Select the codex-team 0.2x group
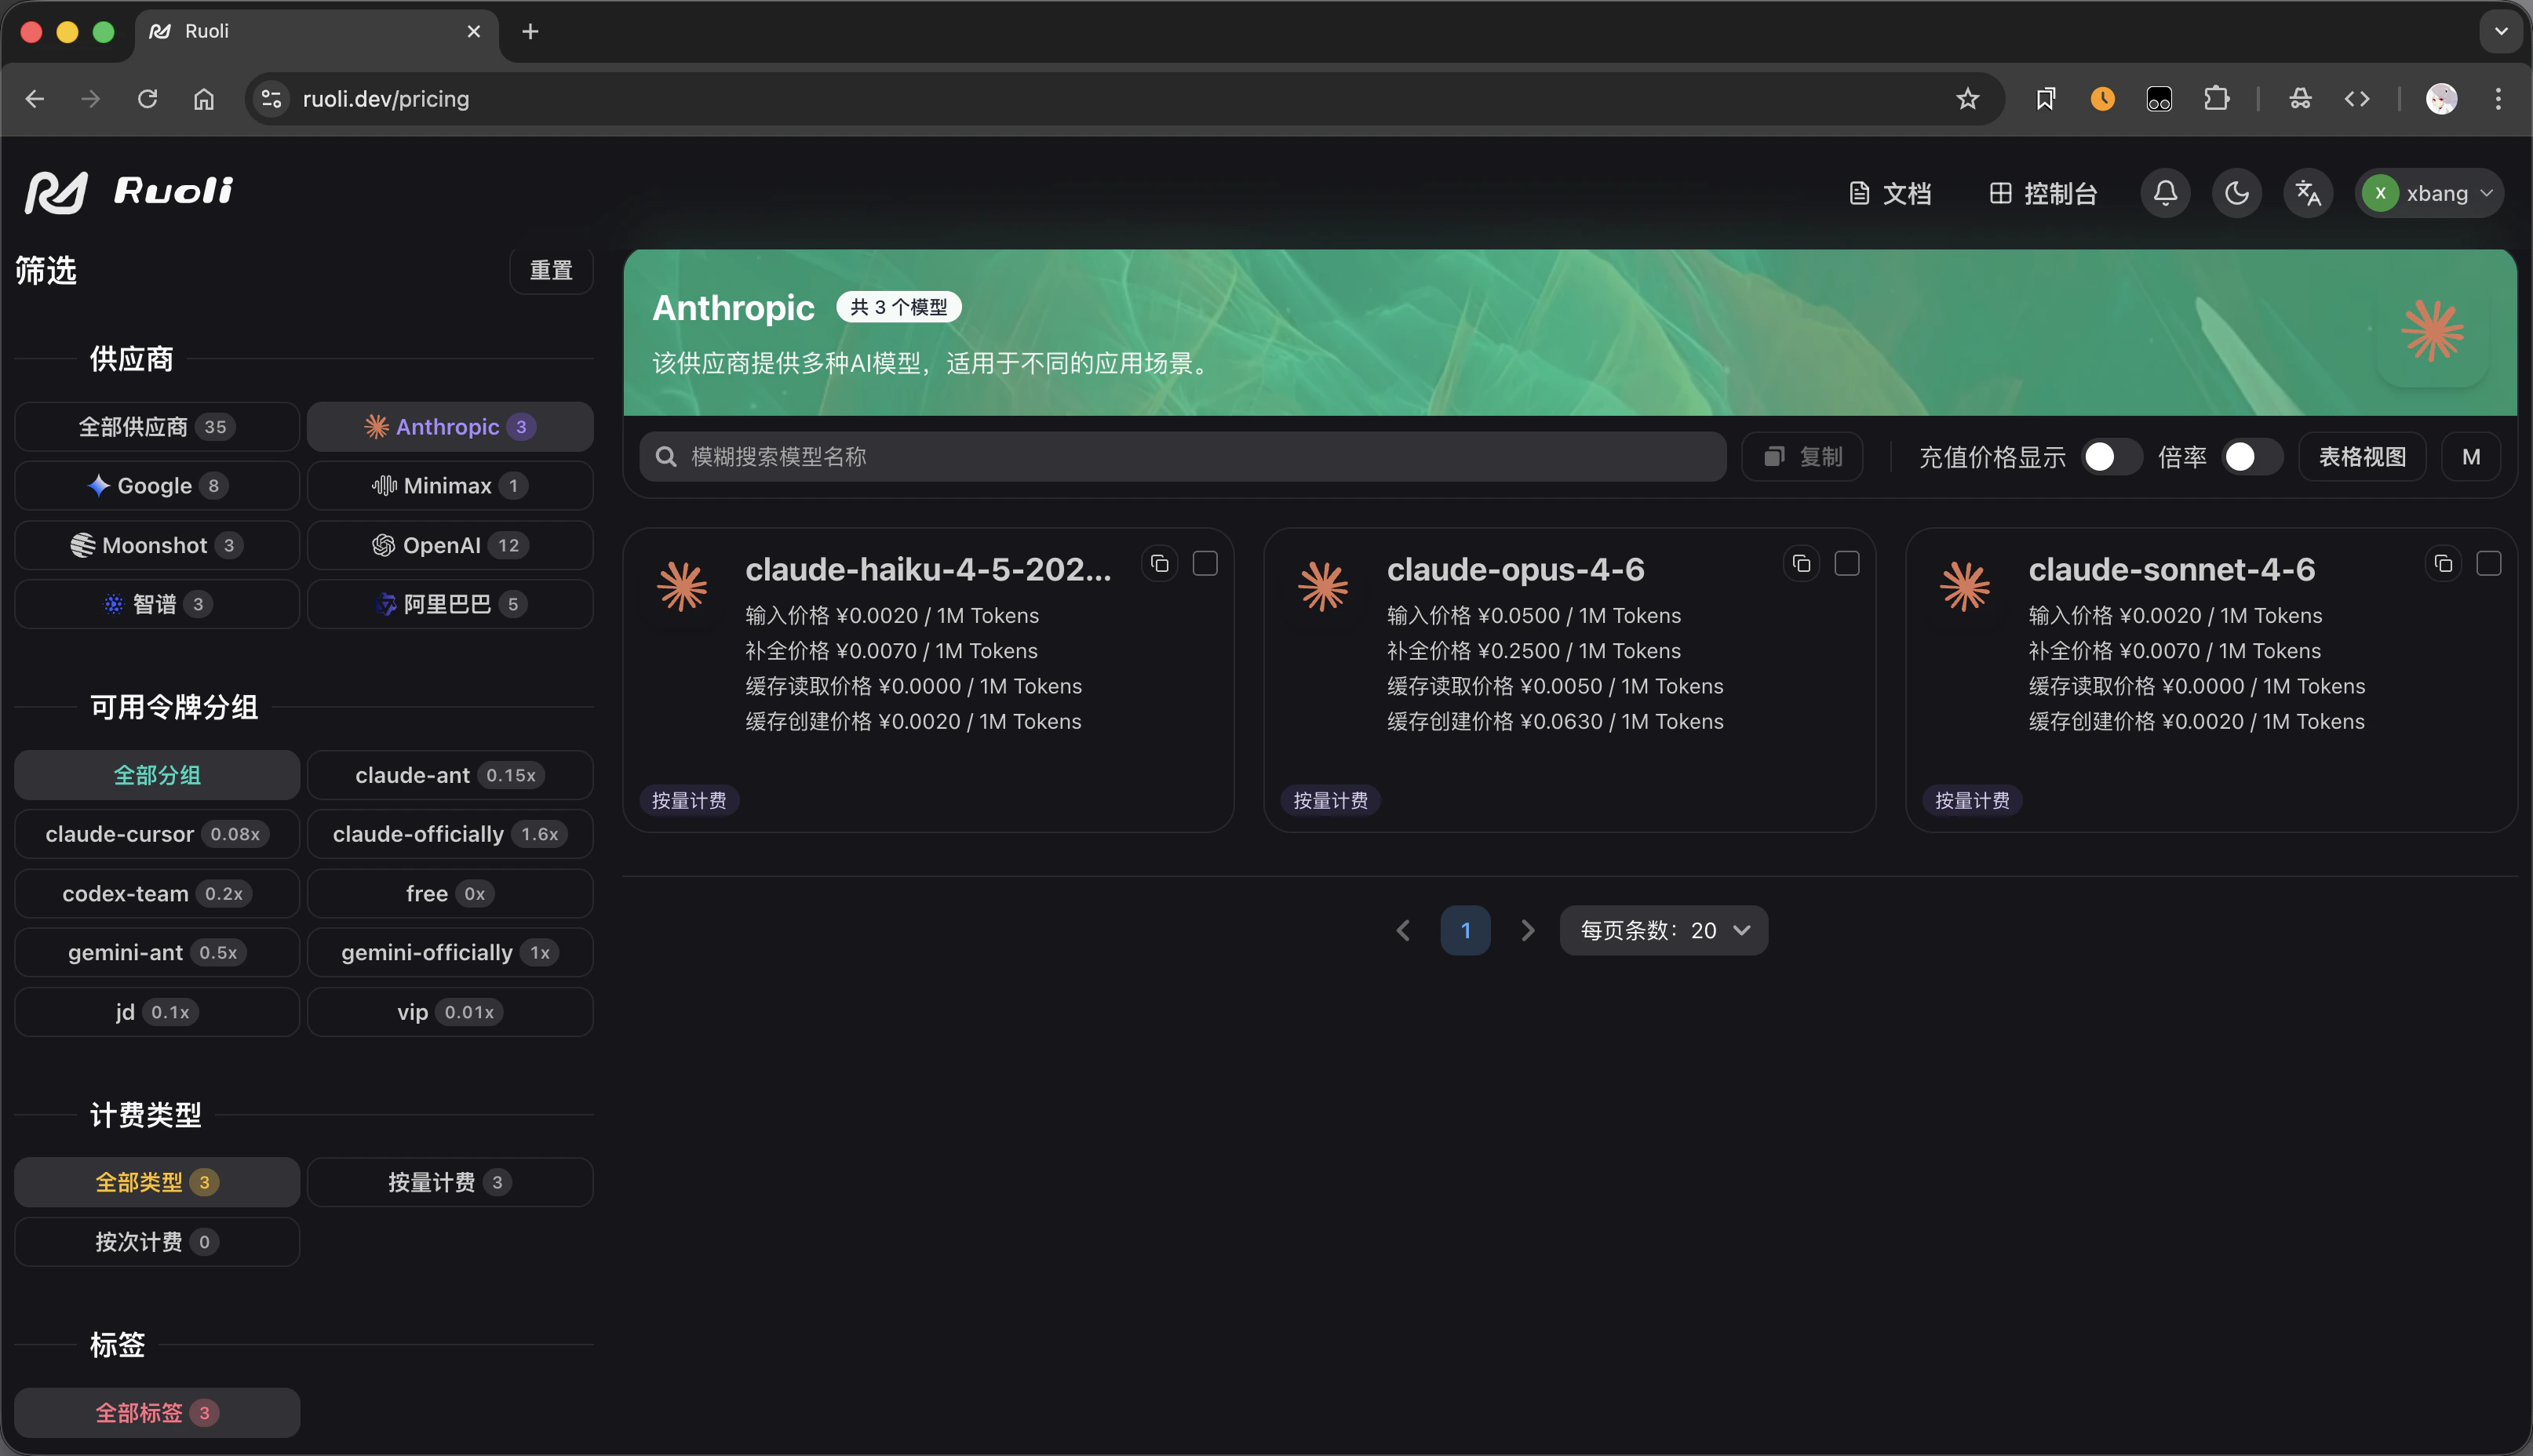 [x=157, y=894]
